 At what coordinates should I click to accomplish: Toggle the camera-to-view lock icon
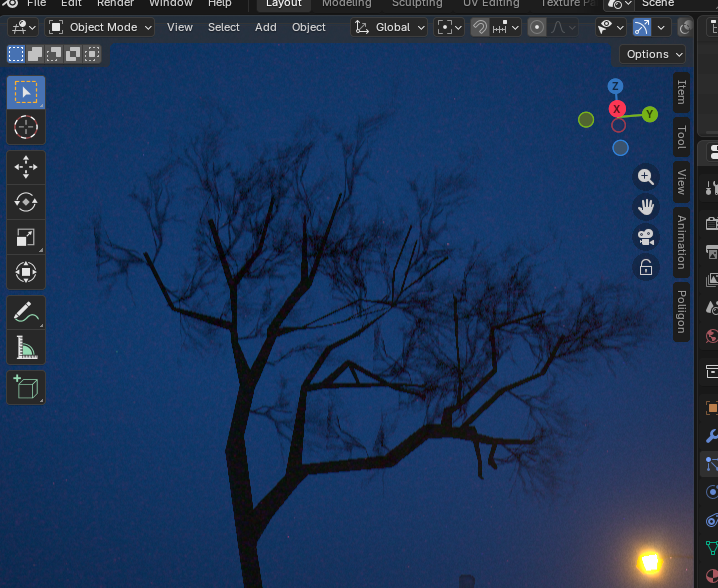646,267
